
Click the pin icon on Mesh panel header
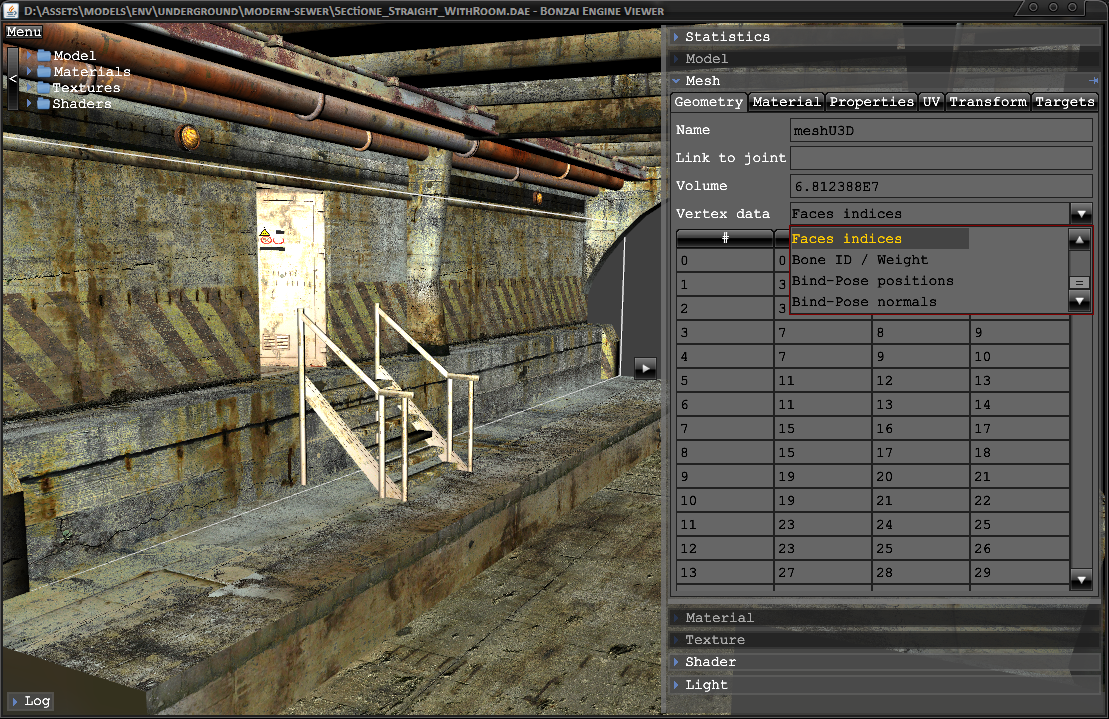coord(1093,81)
